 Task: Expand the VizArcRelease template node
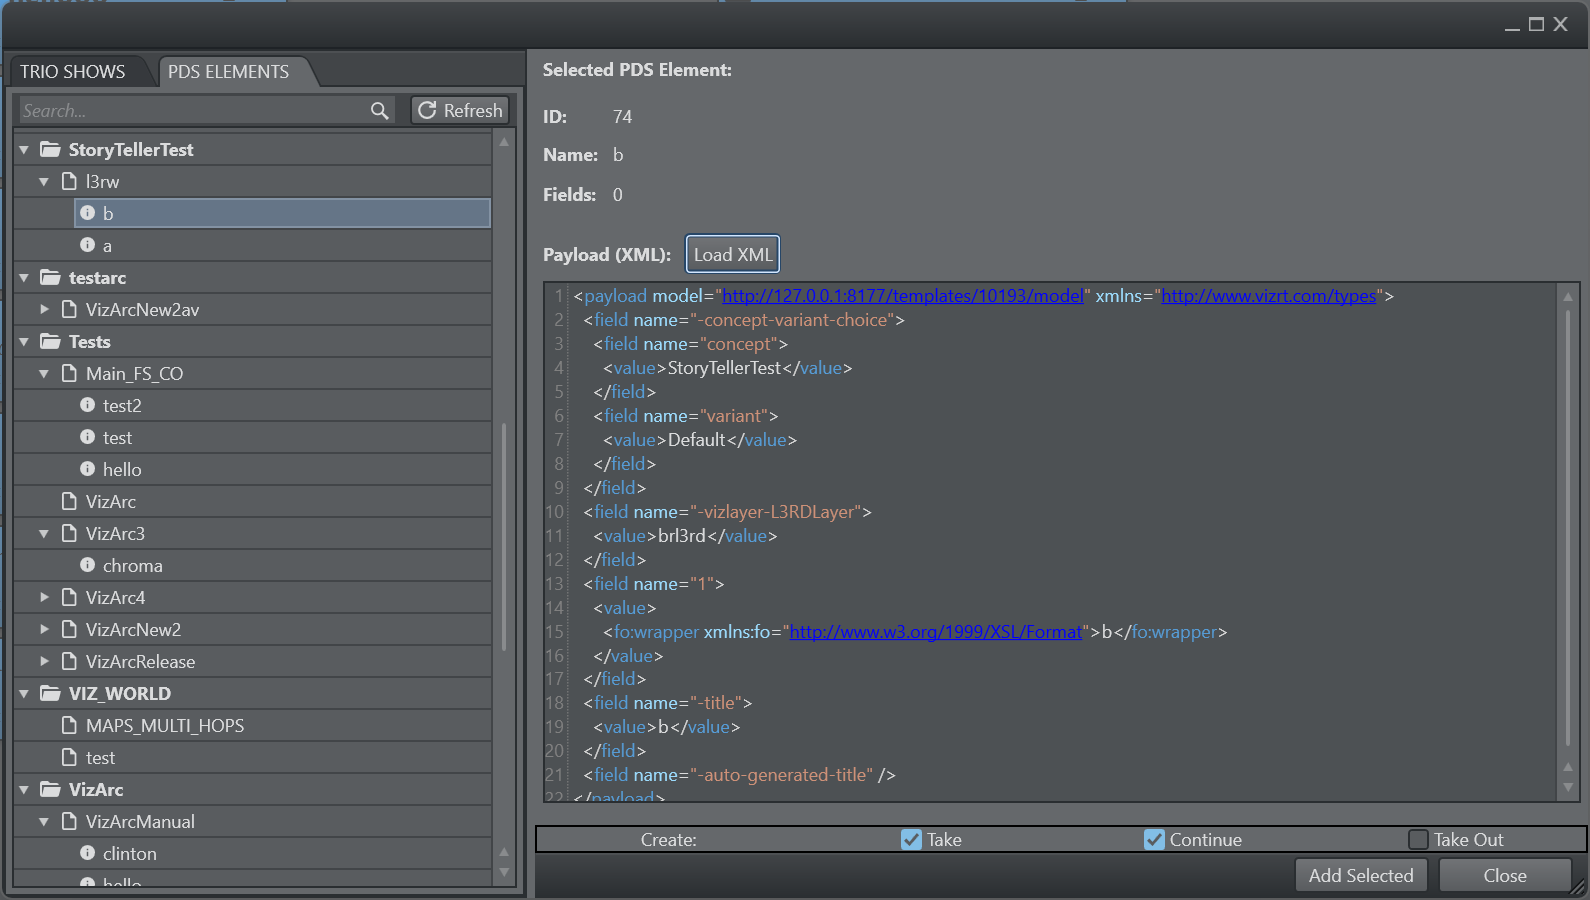pos(44,662)
